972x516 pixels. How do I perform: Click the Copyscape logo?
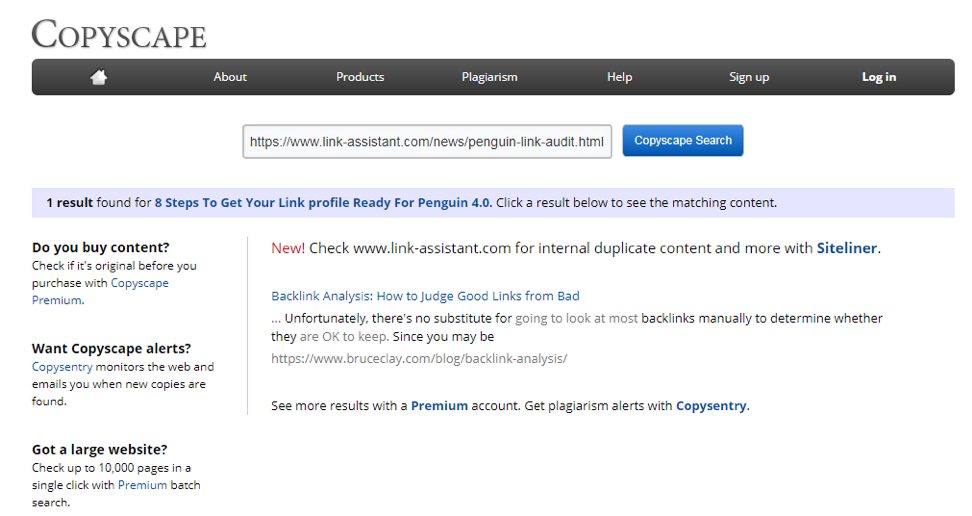[118, 34]
